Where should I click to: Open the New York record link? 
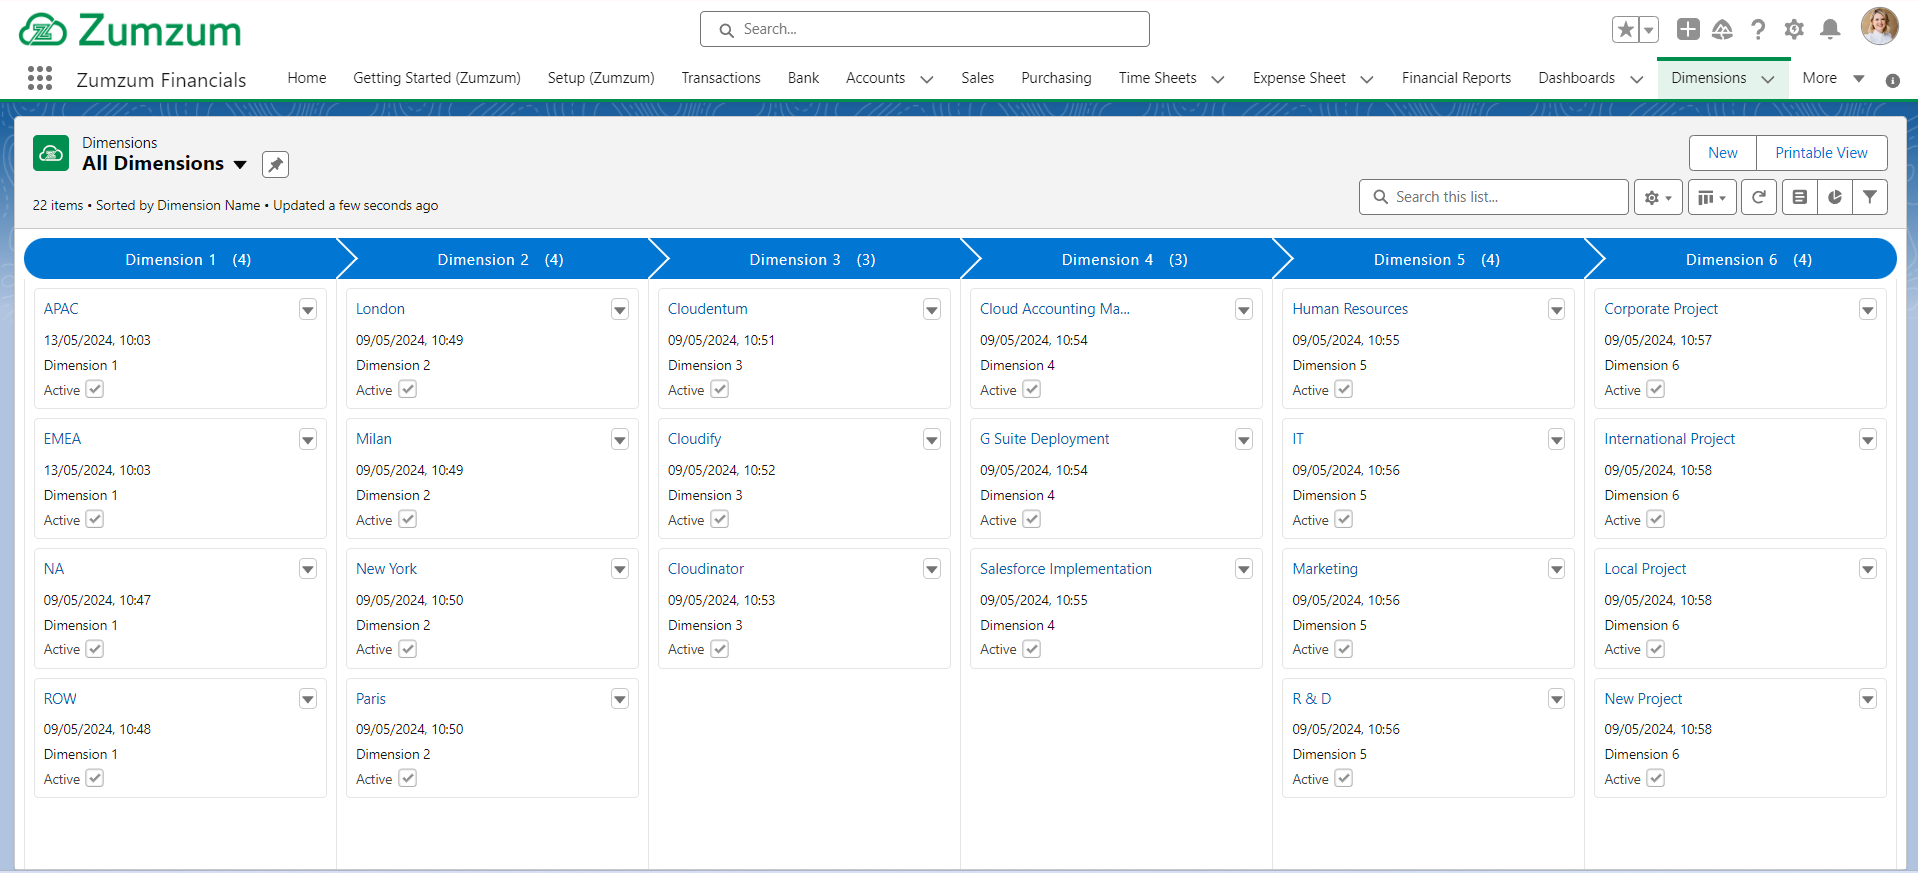click(386, 569)
